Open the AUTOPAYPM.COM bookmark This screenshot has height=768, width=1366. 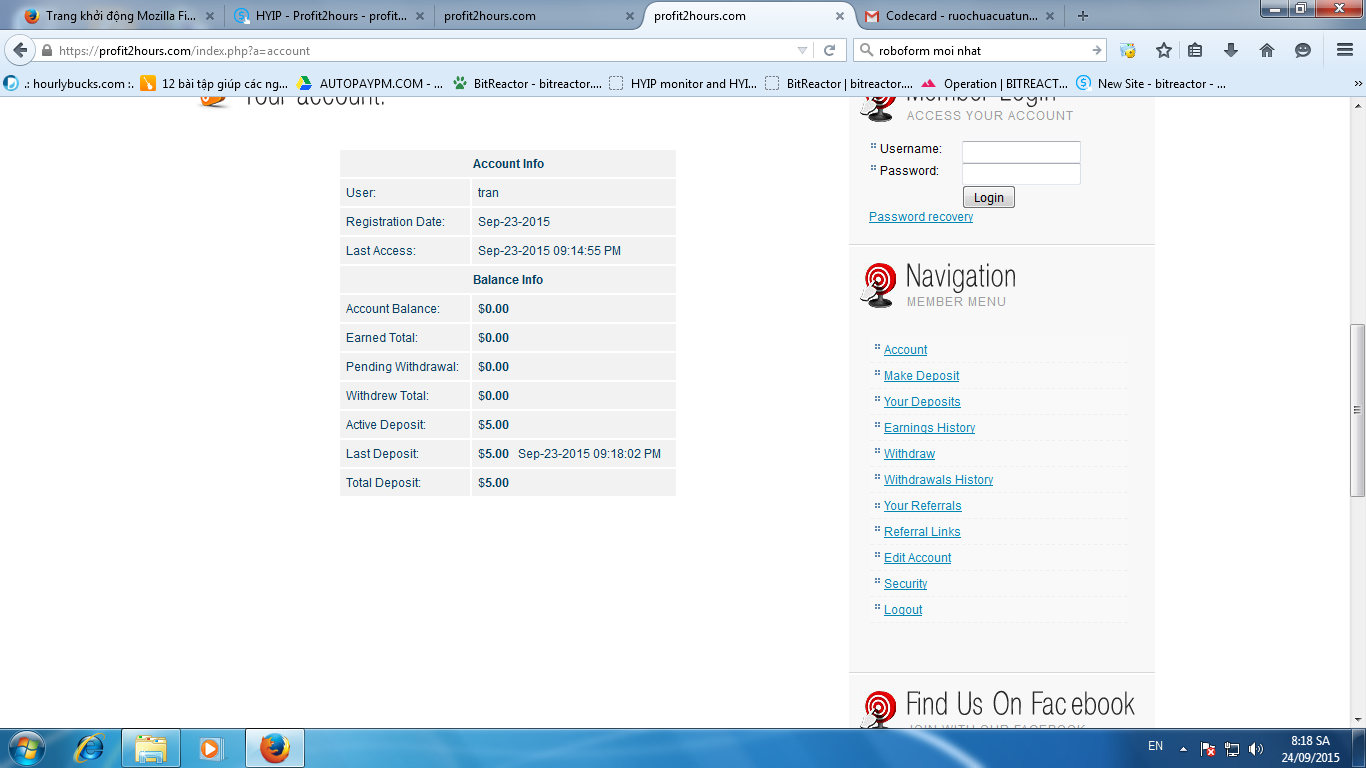[369, 84]
